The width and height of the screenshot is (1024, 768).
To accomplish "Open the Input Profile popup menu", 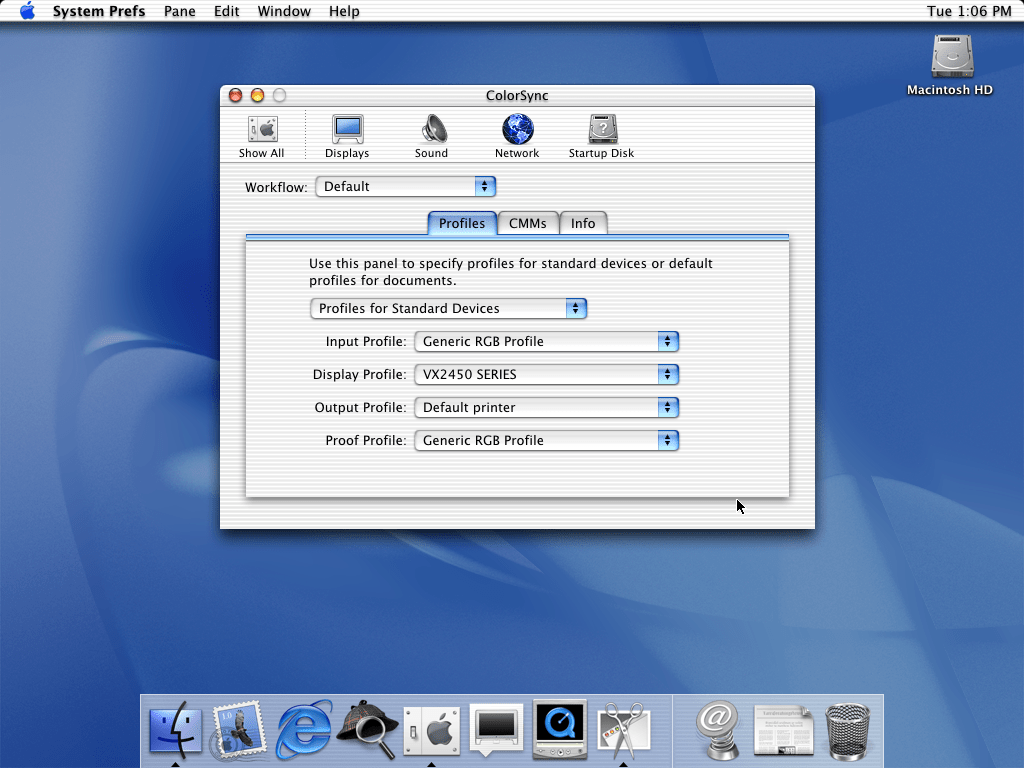I will 546,342.
